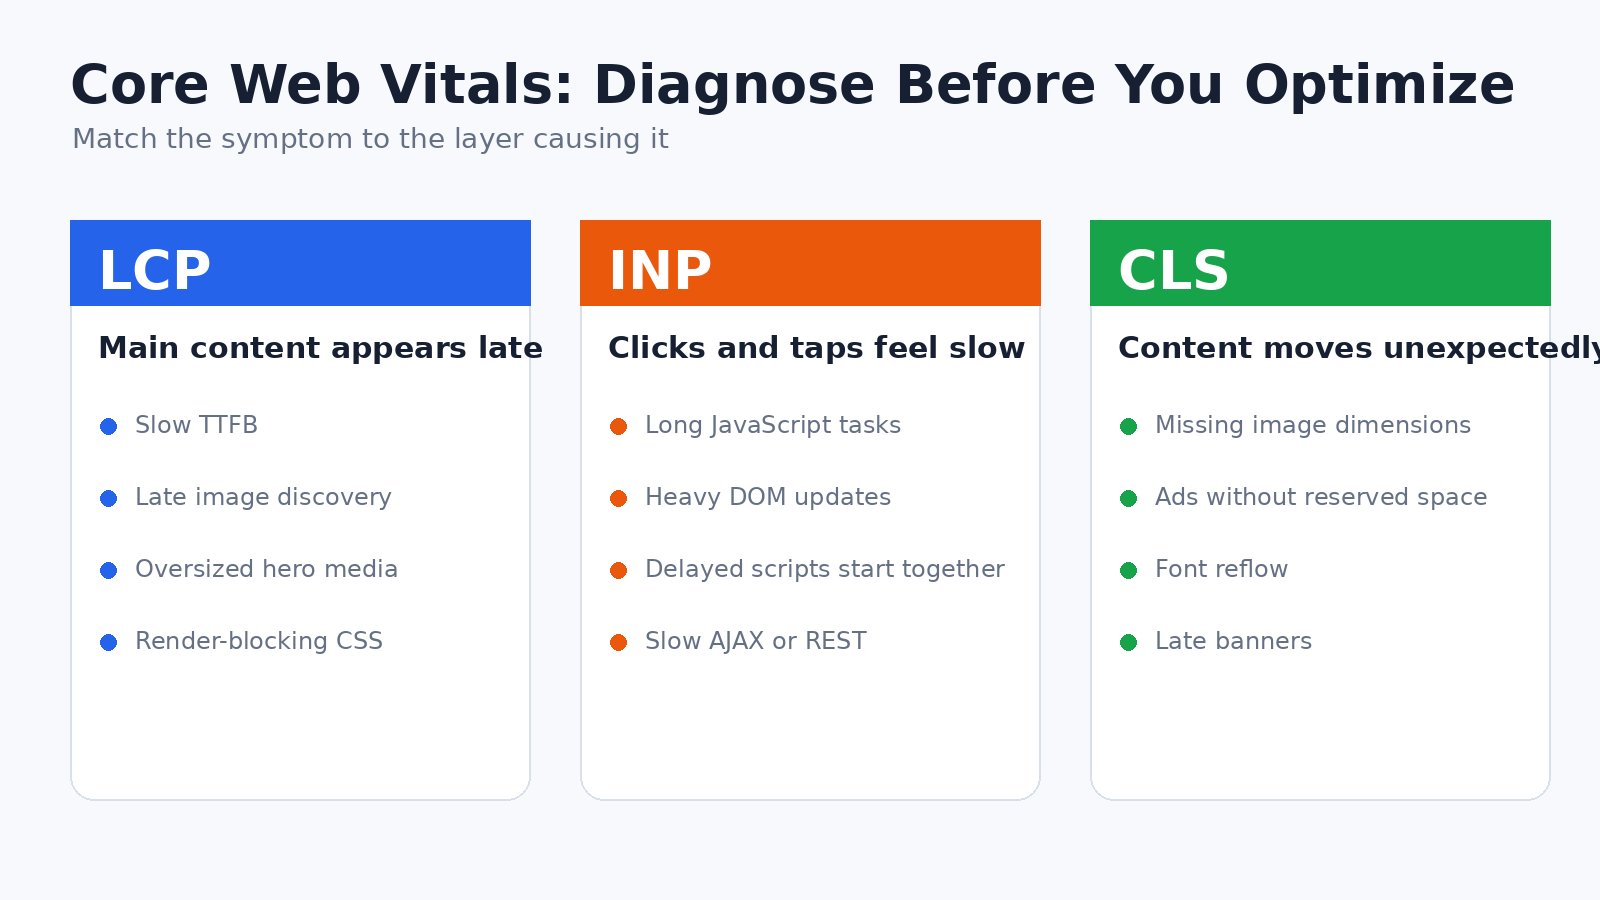Select the blue bullet for Render-blocking CSS

pos(109,643)
